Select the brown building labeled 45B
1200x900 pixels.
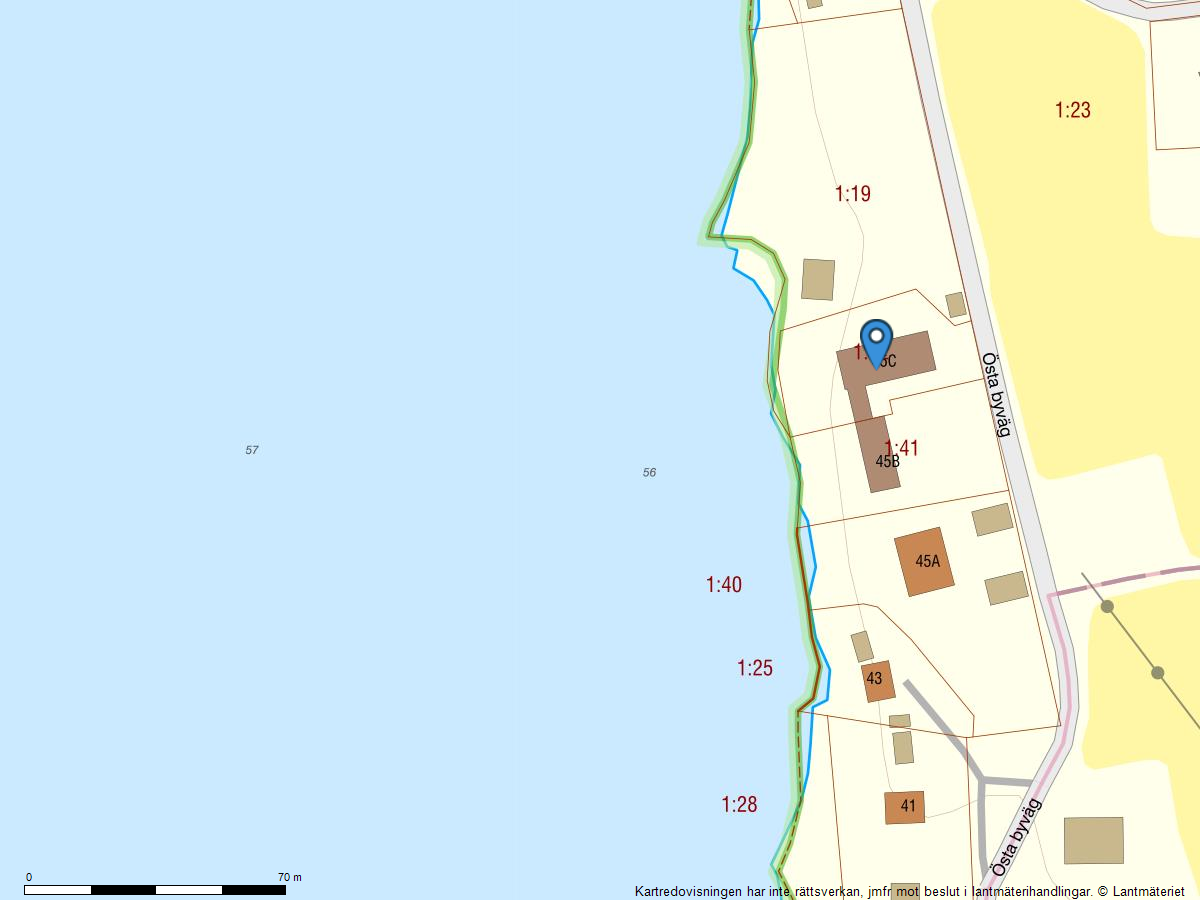[x=880, y=455]
